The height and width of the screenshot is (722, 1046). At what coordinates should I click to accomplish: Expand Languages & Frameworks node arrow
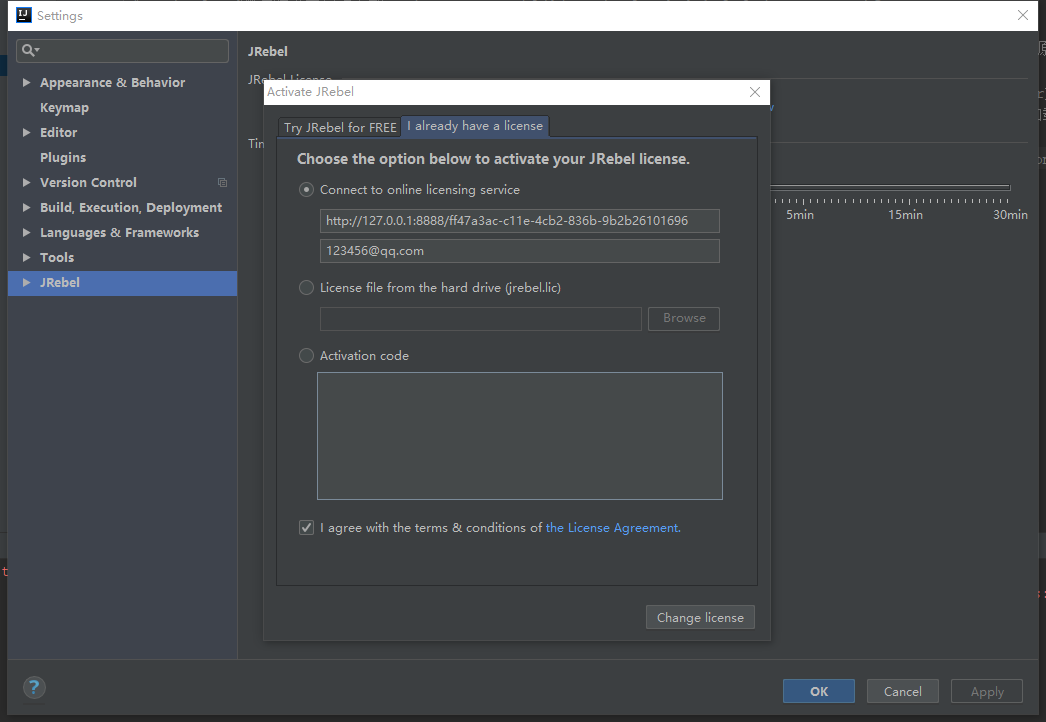[26, 232]
